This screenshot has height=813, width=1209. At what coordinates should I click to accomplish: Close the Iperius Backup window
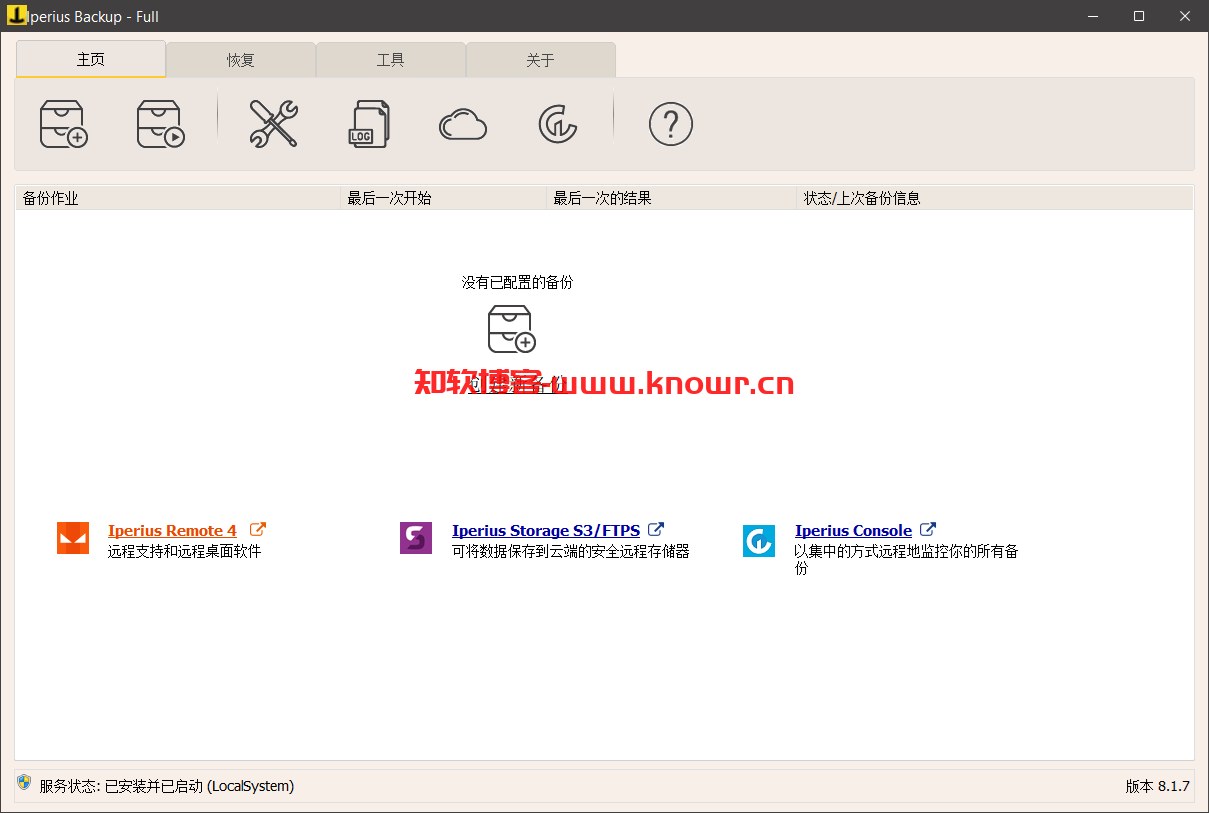tap(1185, 16)
